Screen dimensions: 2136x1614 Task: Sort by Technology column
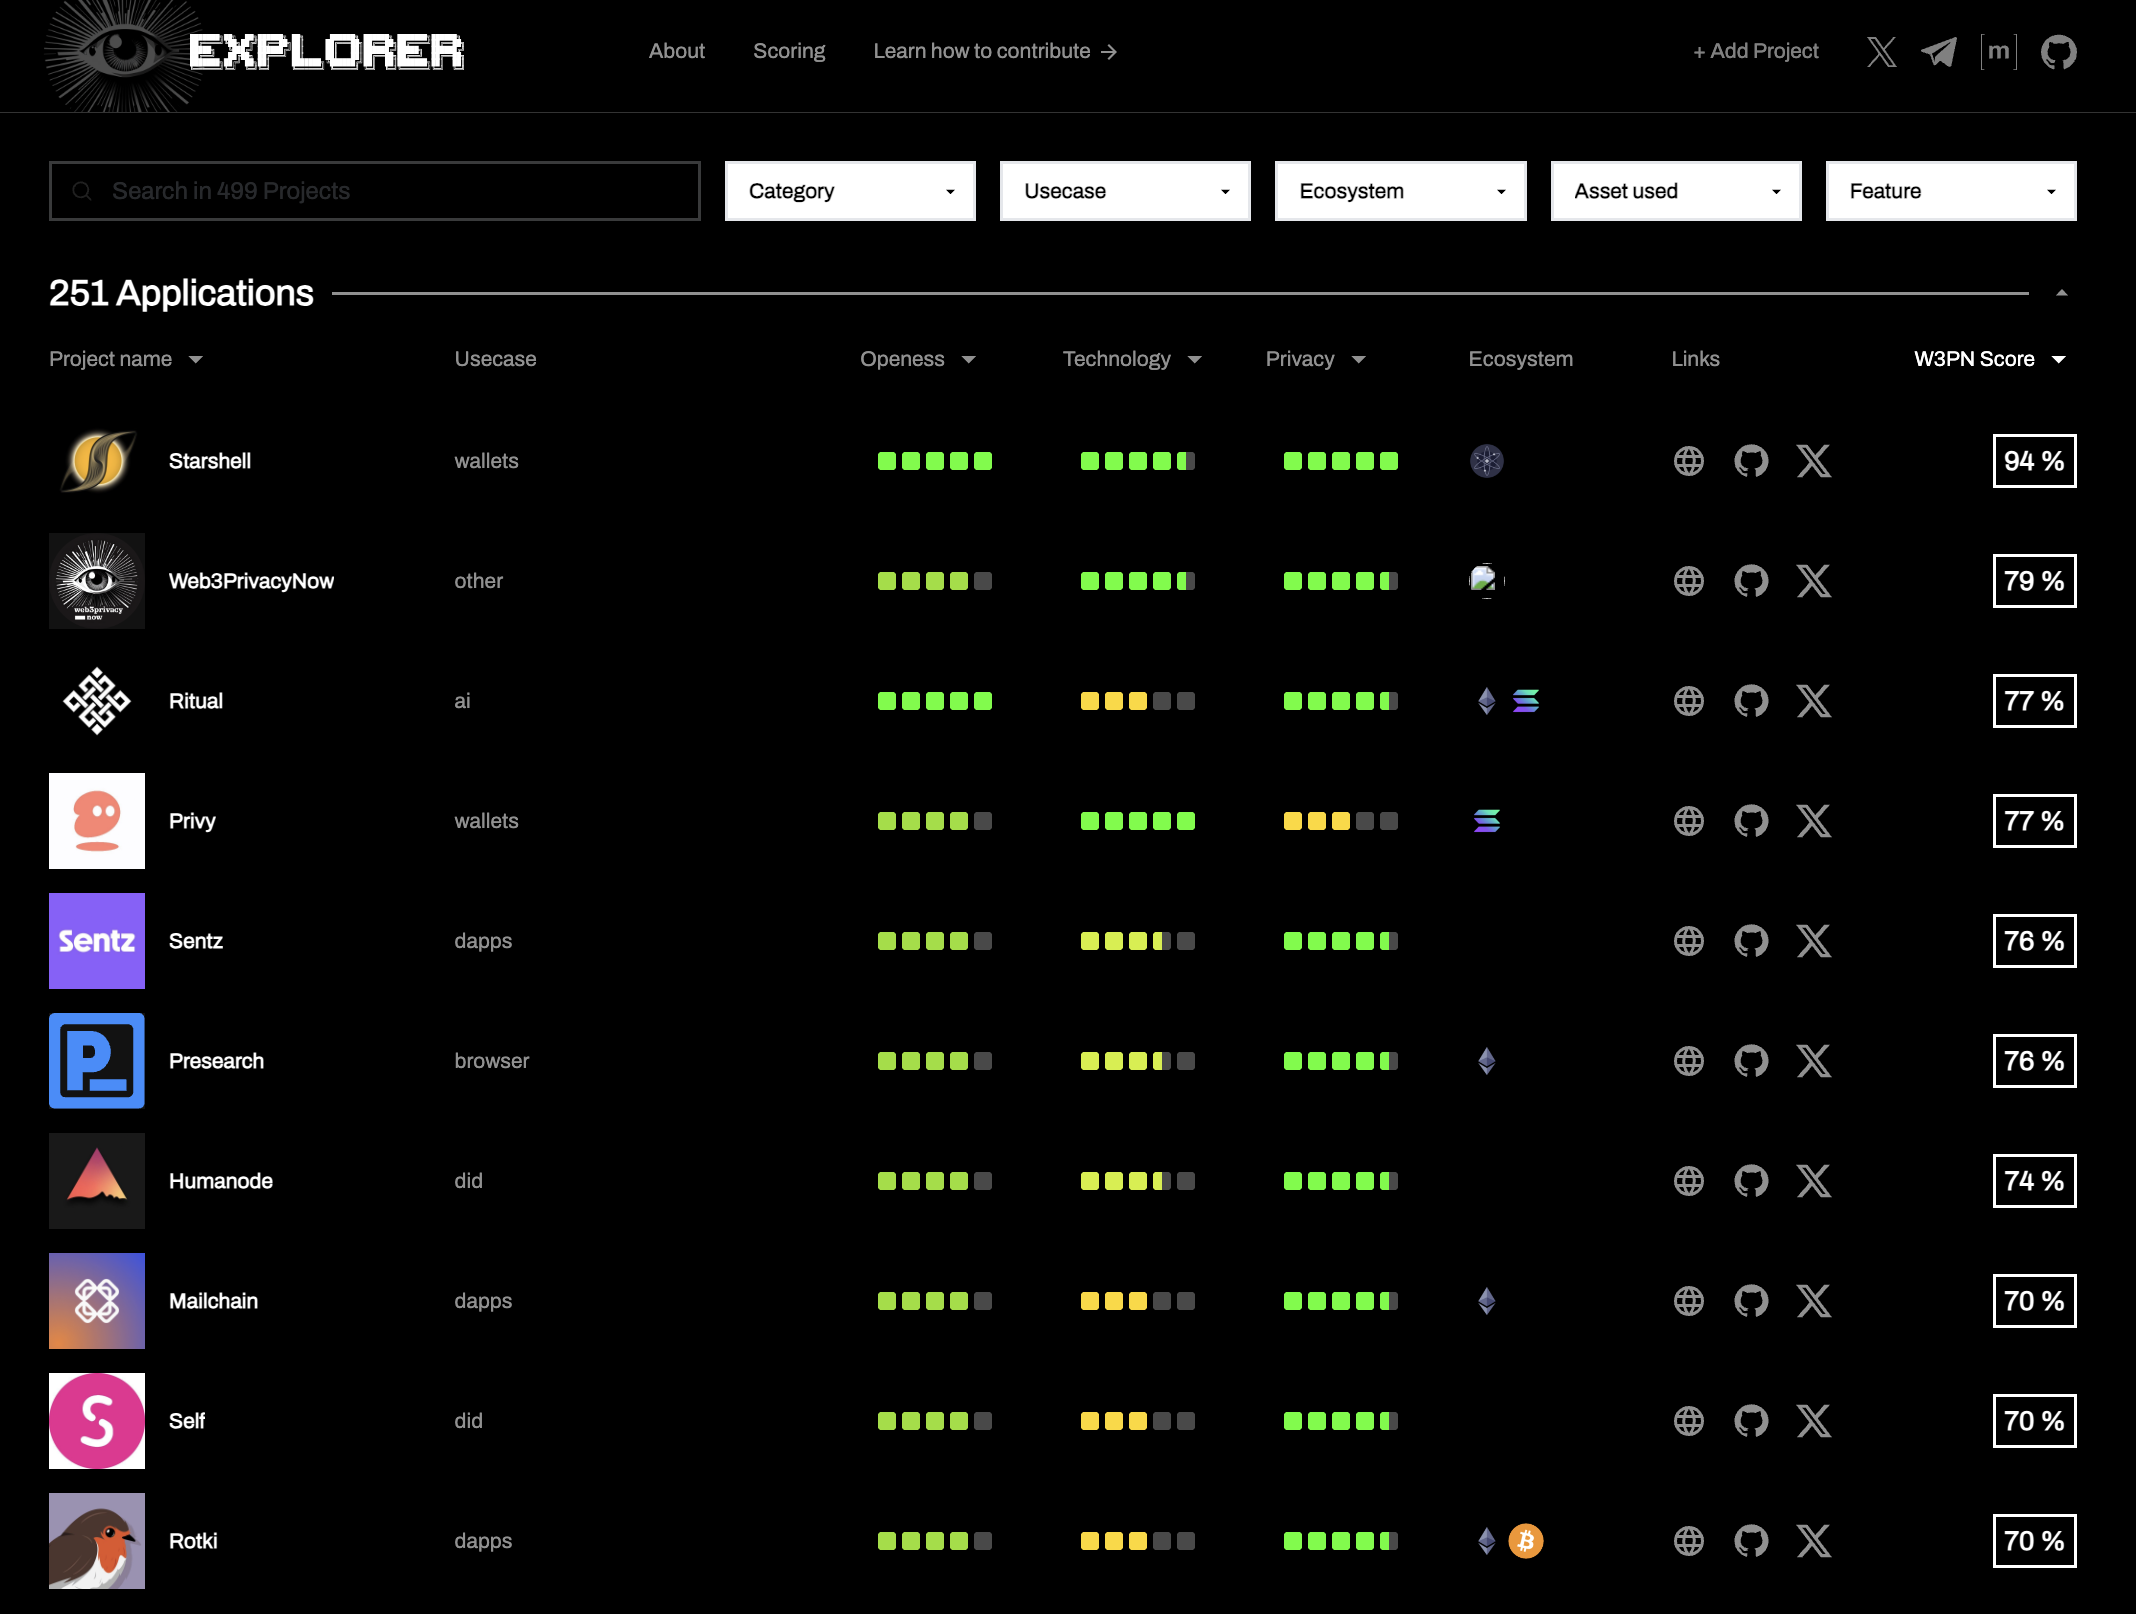click(x=1132, y=359)
